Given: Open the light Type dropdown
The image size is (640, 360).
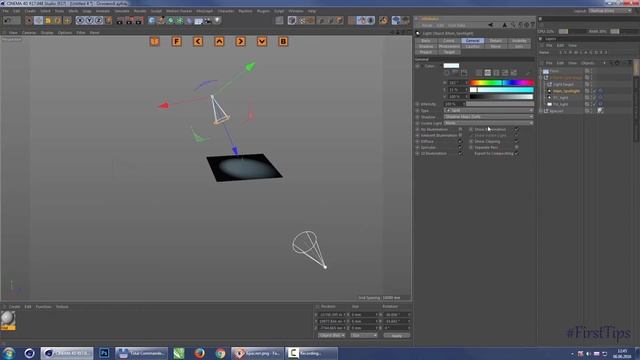Looking at the screenshot, I should click(489, 111).
